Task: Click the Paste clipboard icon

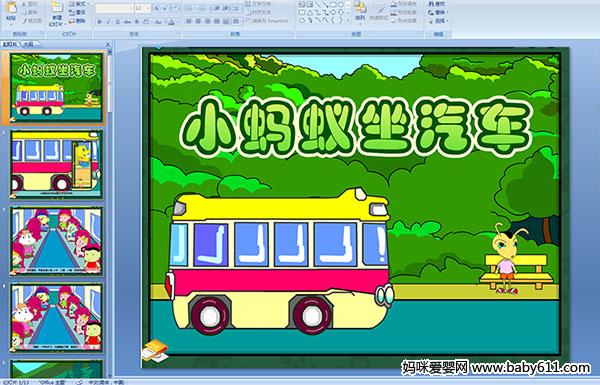Action: (11, 8)
